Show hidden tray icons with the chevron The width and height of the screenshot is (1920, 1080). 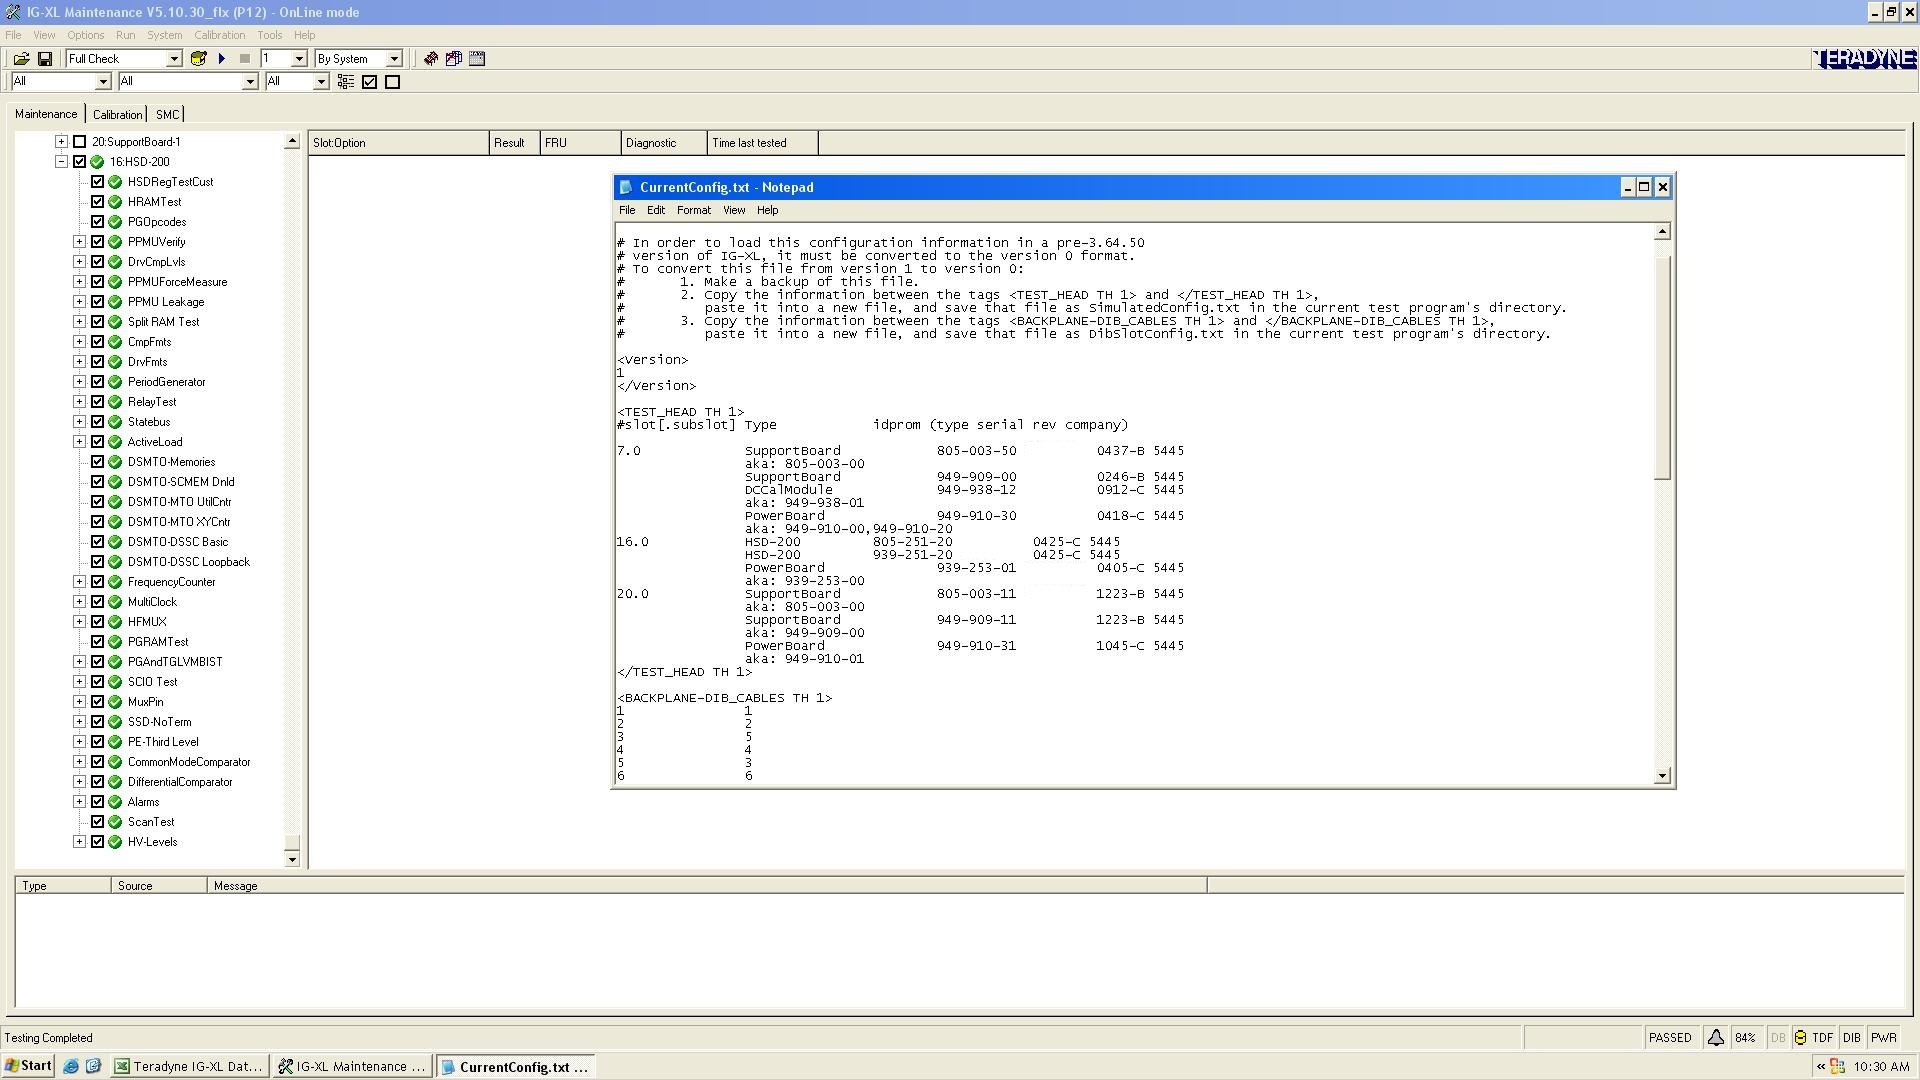[1821, 1067]
